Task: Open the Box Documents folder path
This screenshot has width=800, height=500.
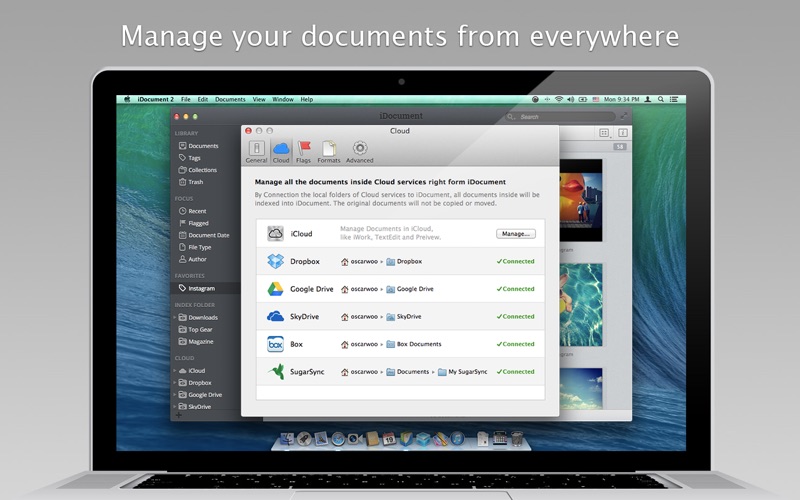Action: coord(418,344)
